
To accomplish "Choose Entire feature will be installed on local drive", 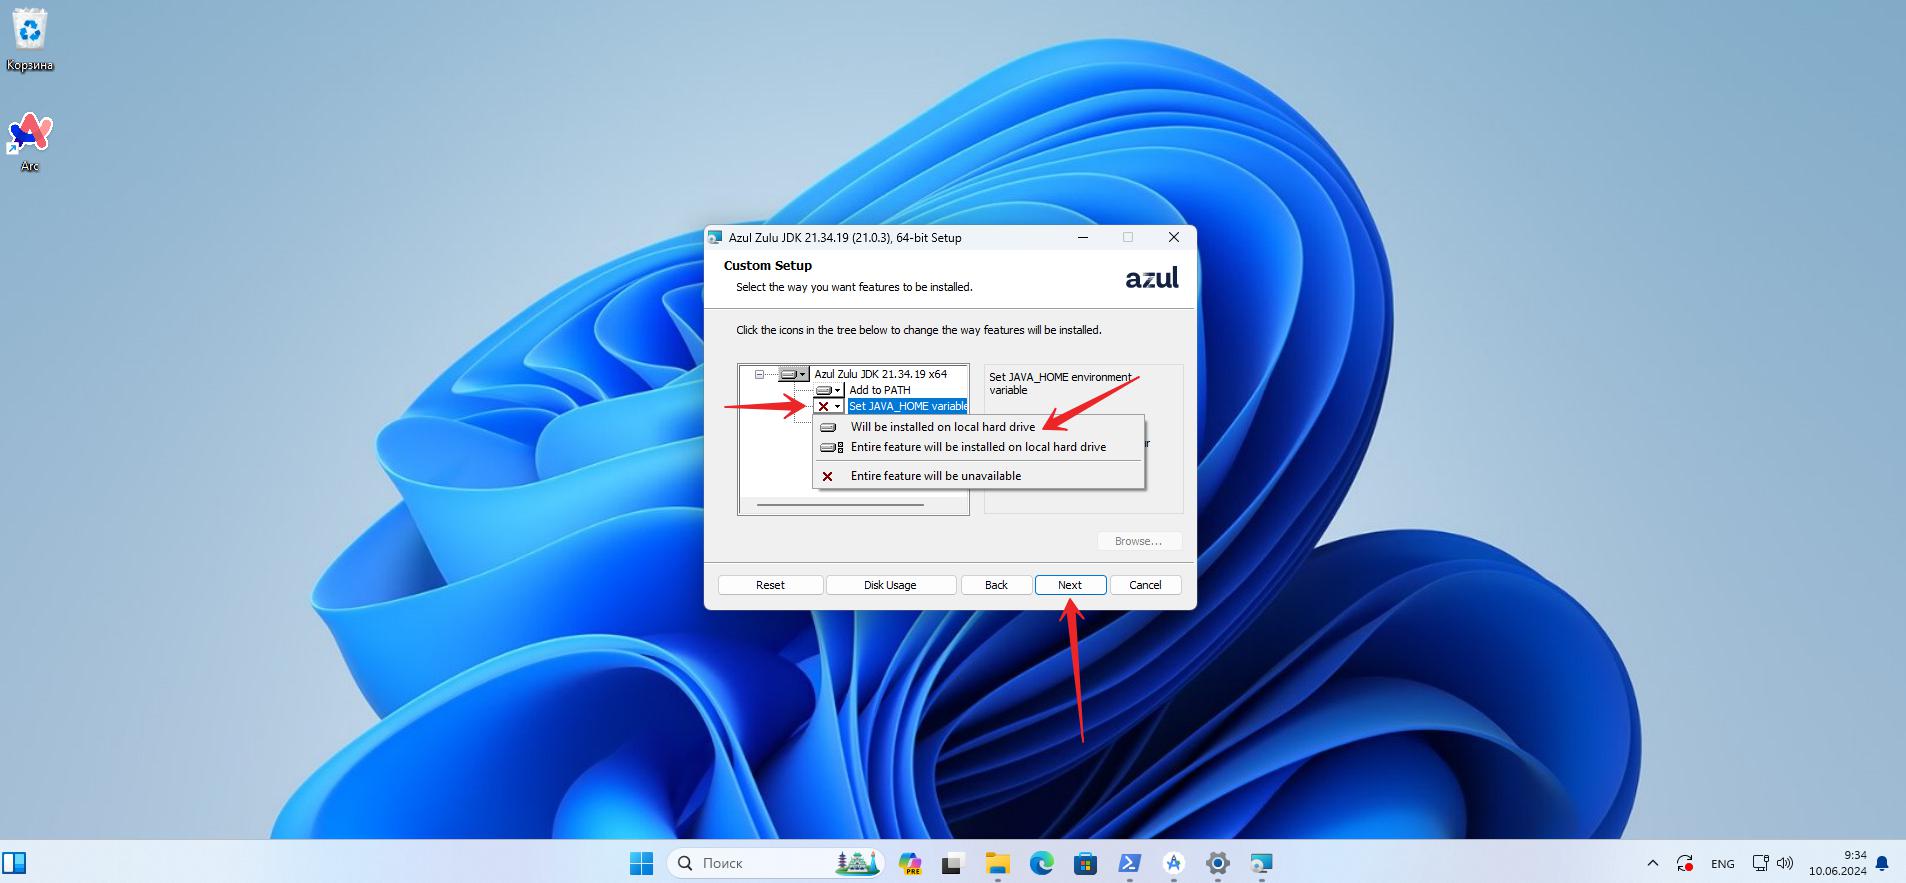I will tap(978, 447).
